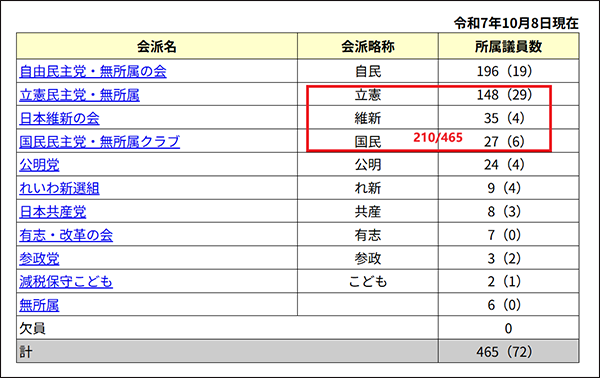600x378 pixels.
Task: Click the 日本維新の会 link
Action: [59, 118]
